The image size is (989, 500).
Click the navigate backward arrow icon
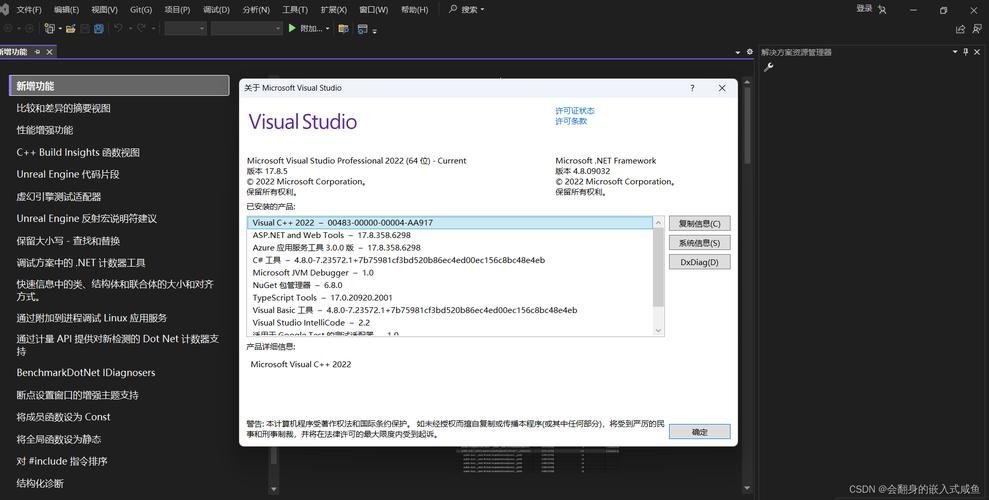coord(8,28)
